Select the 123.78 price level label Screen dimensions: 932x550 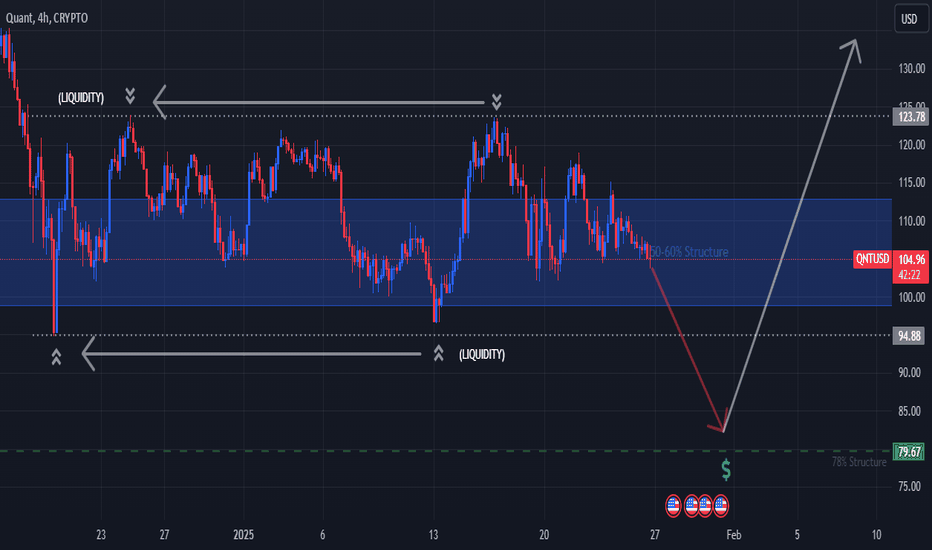(x=909, y=117)
